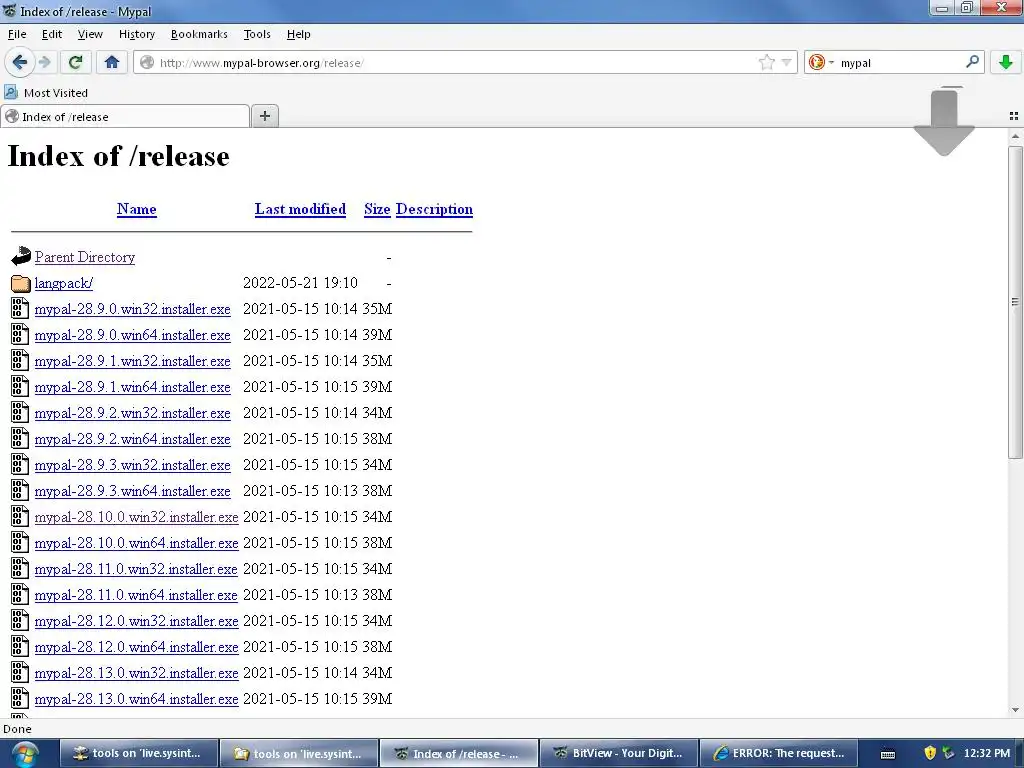
Task: Sort listing by Size column
Action: pyautogui.click(x=377, y=209)
